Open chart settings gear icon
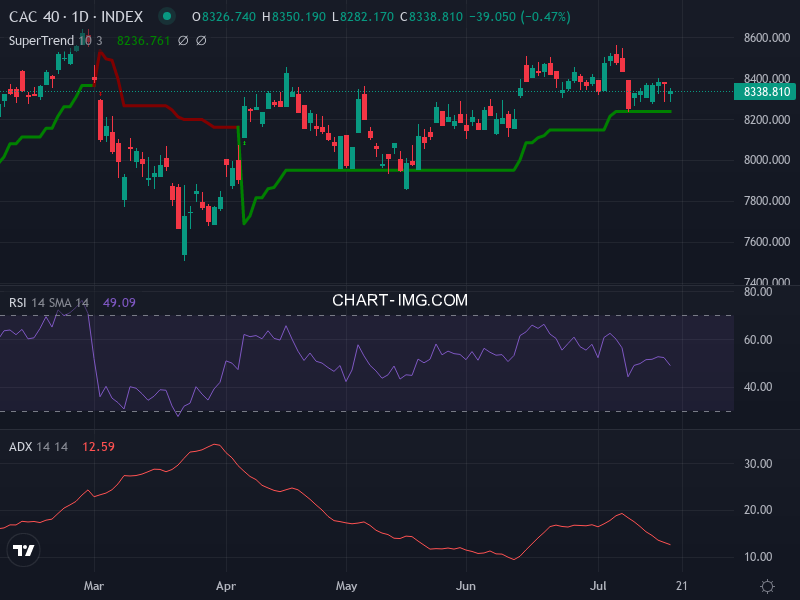This screenshot has width=800, height=600. [767, 586]
